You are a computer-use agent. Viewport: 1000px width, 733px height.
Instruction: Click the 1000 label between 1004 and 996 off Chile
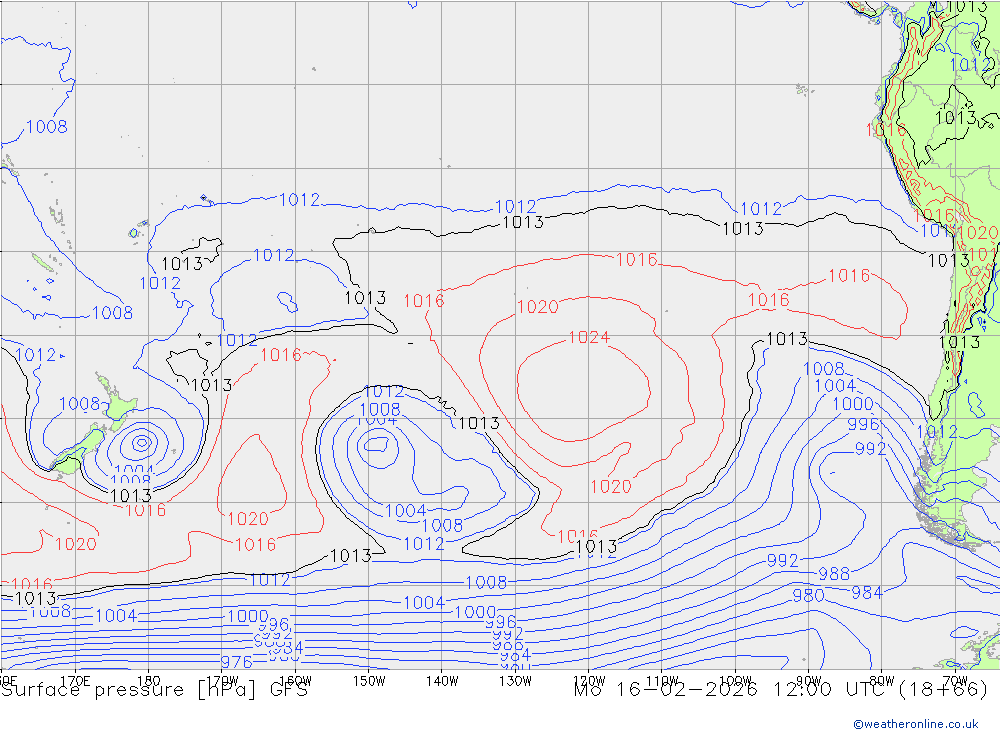click(853, 404)
